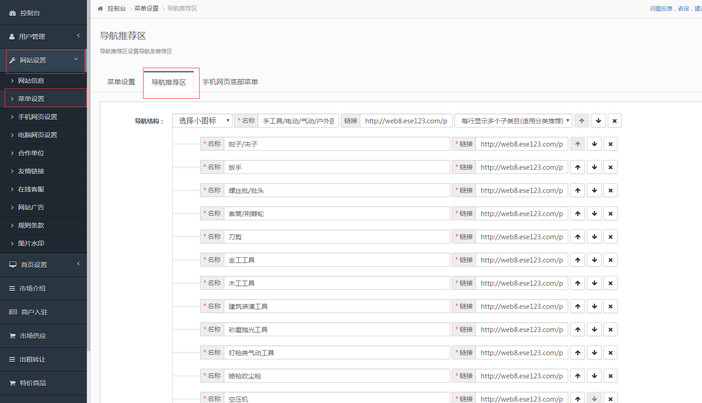702x403 pixels.
Task: Remove the 刀剪 navigation entry
Action: tap(611, 237)
